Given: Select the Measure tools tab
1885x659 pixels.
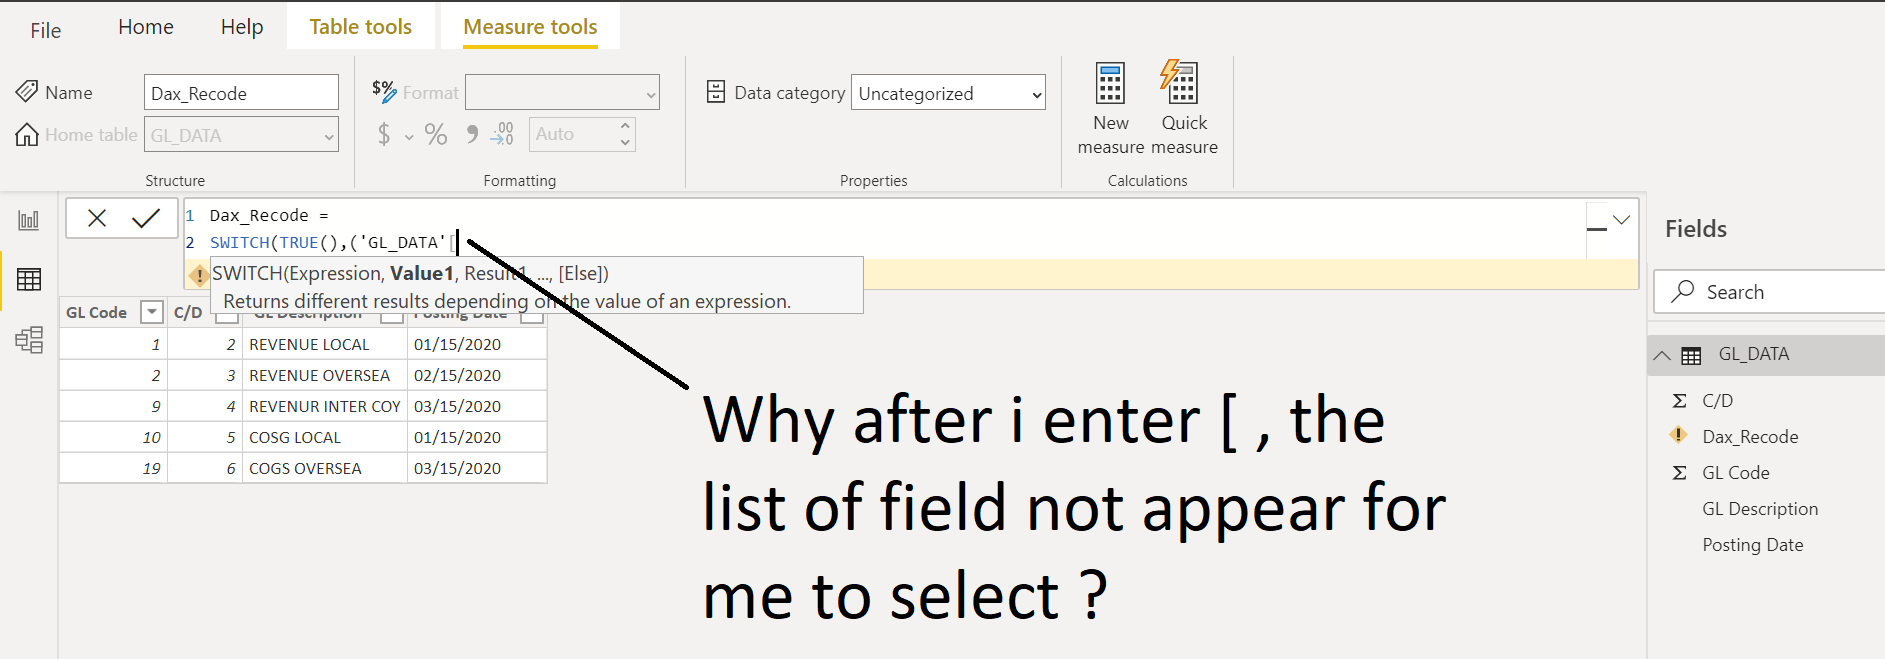Looking at the screenshot, I should (x=531, y=27).
